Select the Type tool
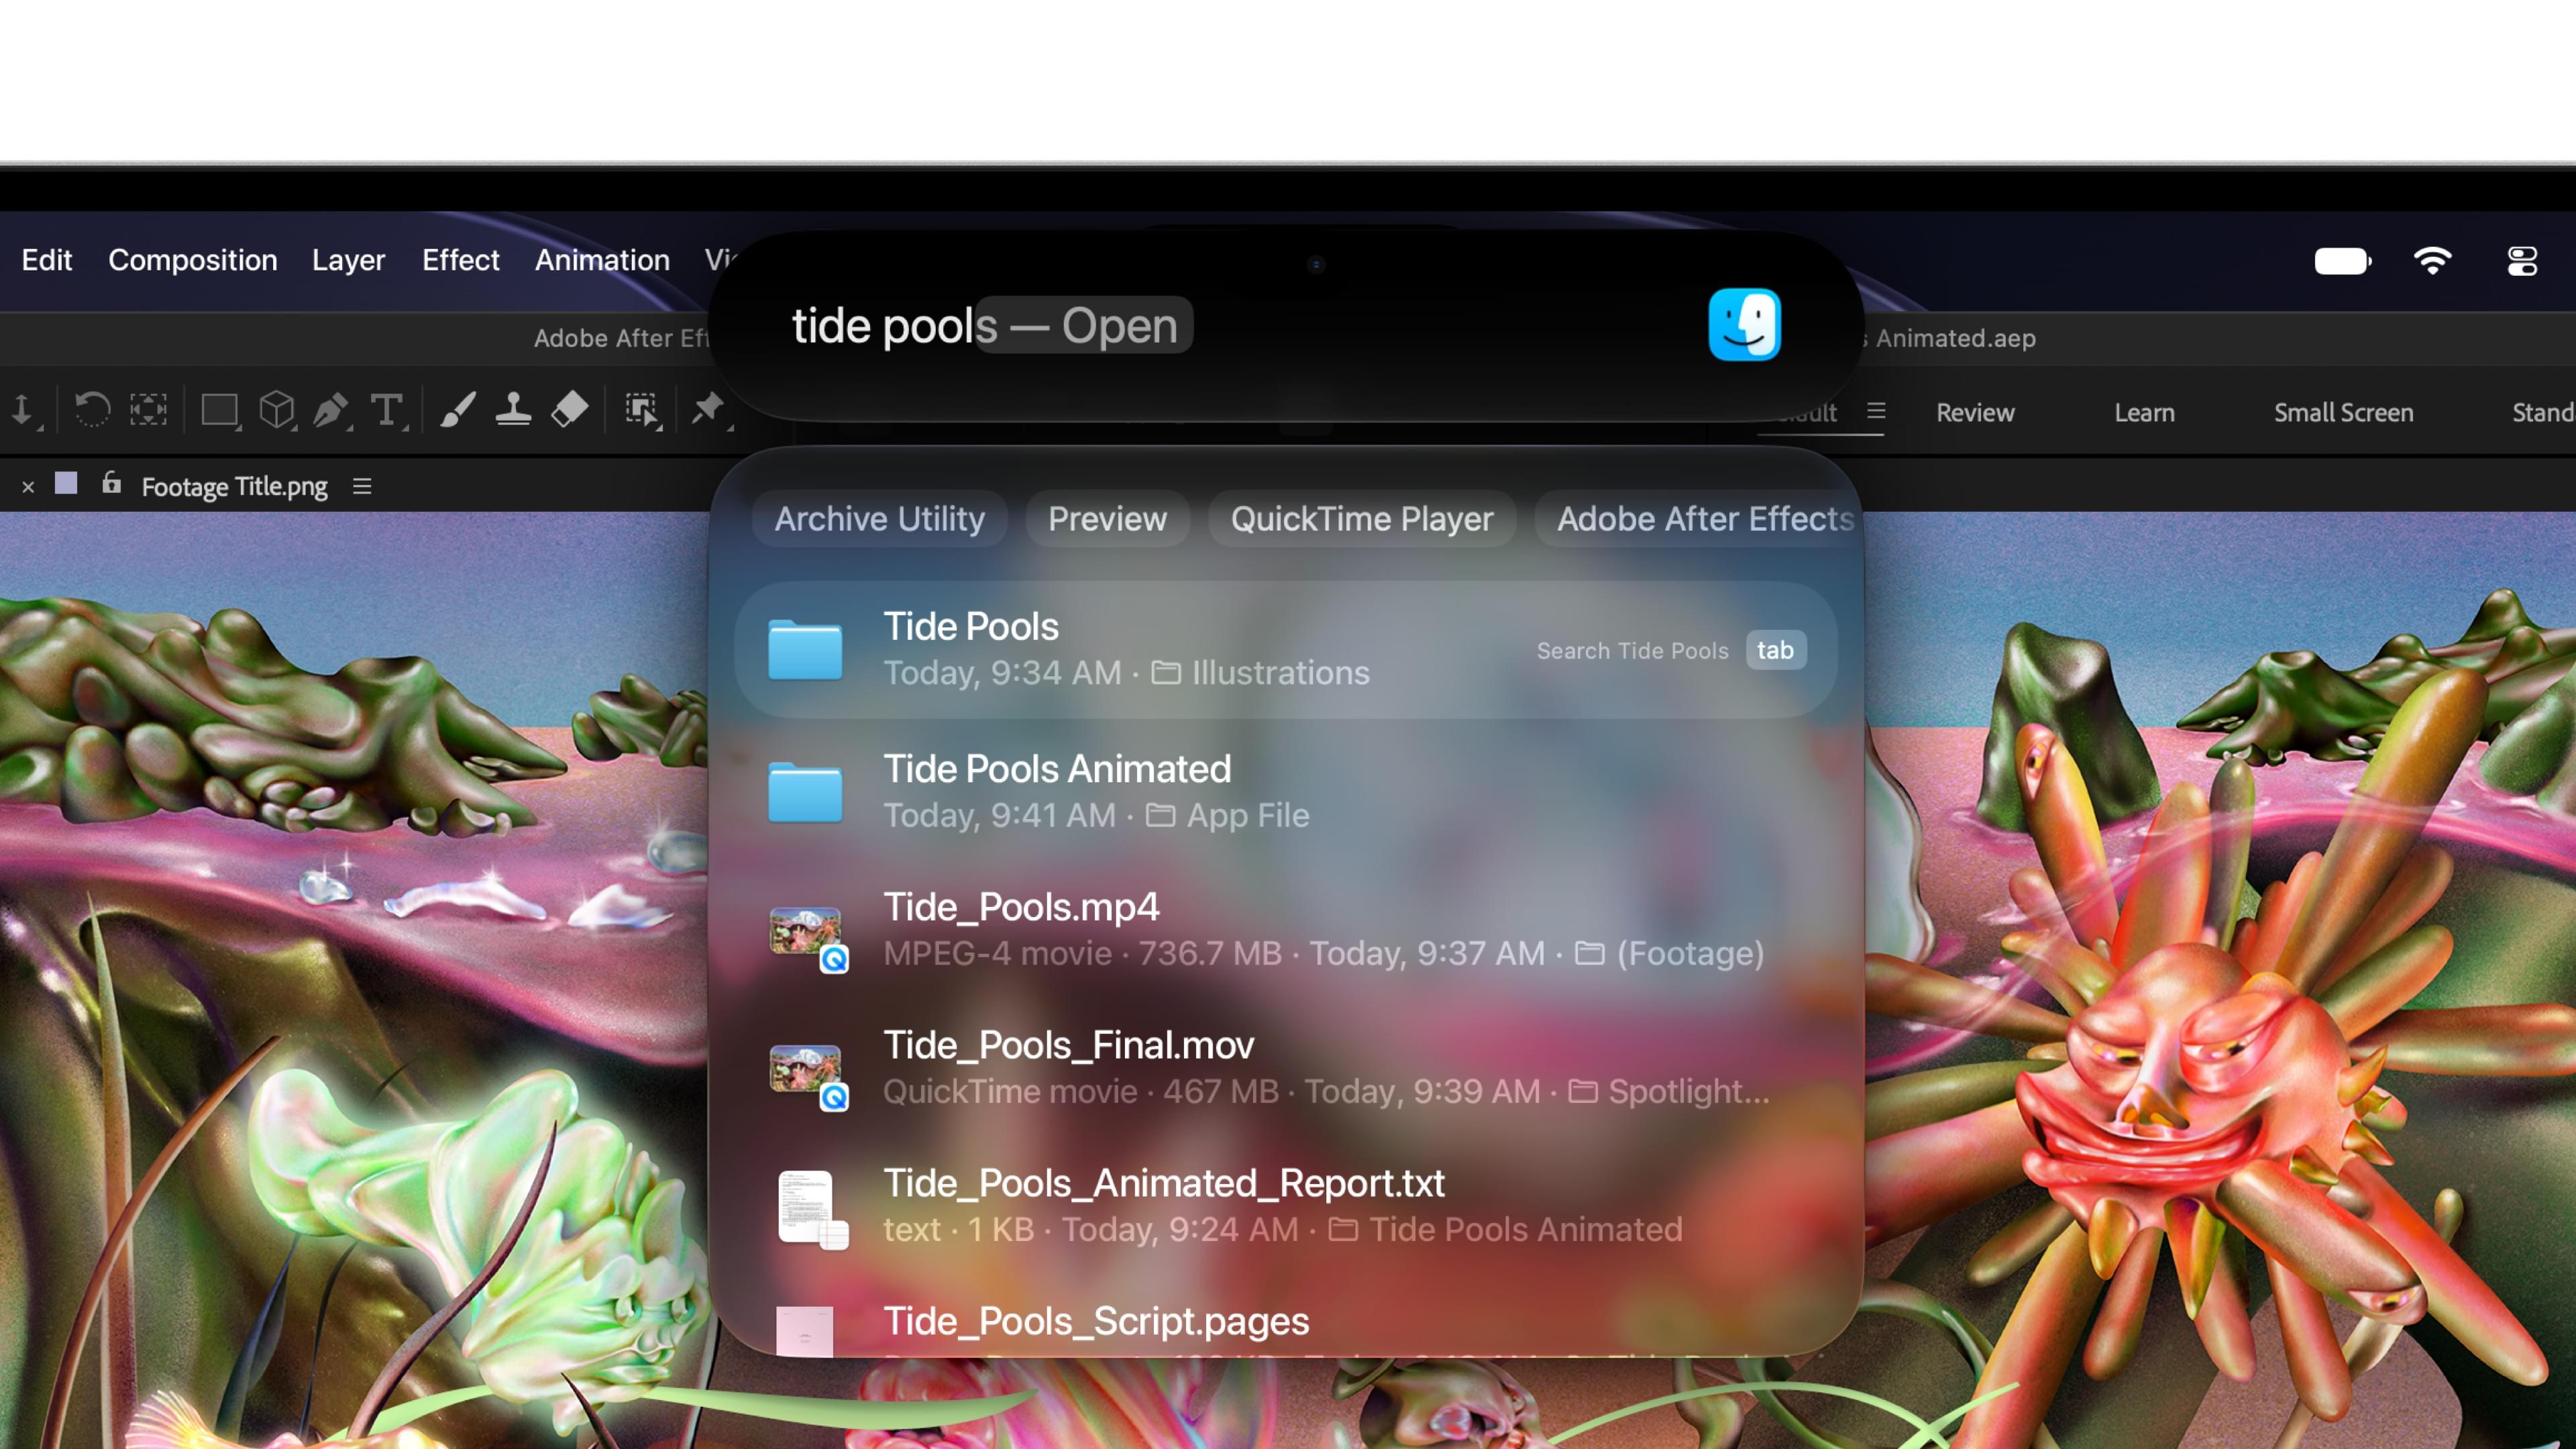2576x1449 pixels. 387,410
